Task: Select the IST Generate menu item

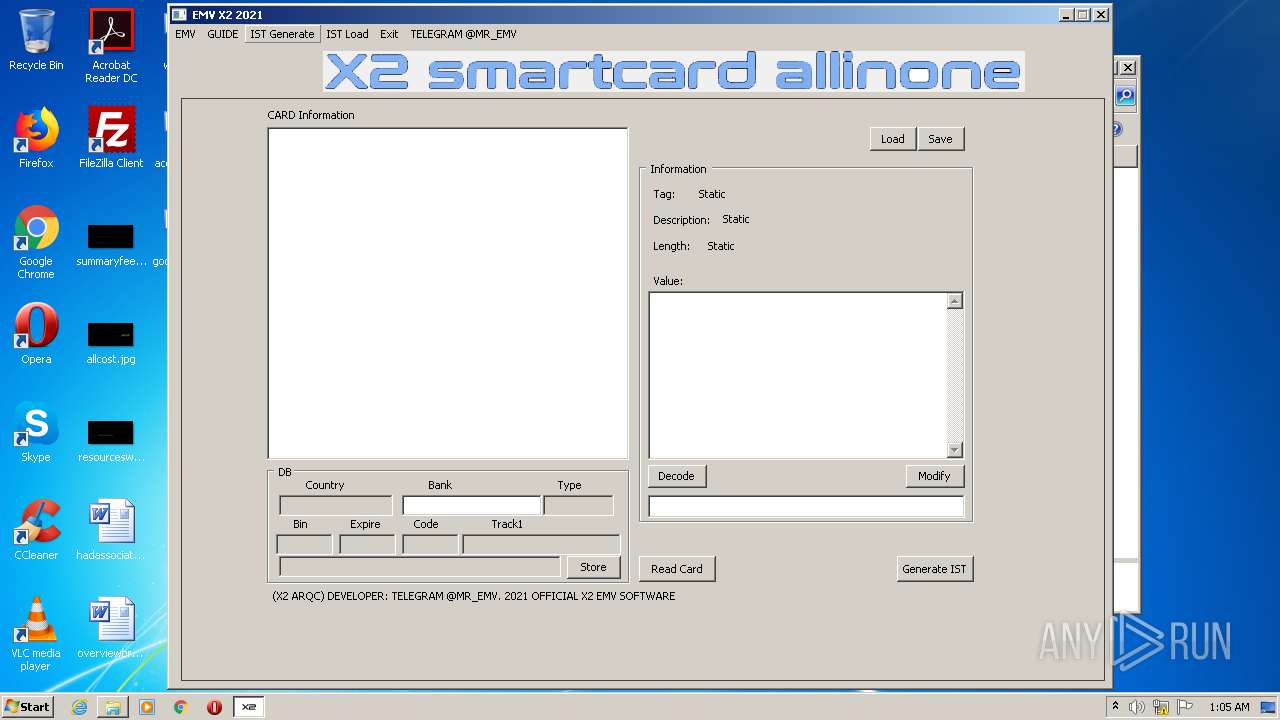Action: click(282, 34)
